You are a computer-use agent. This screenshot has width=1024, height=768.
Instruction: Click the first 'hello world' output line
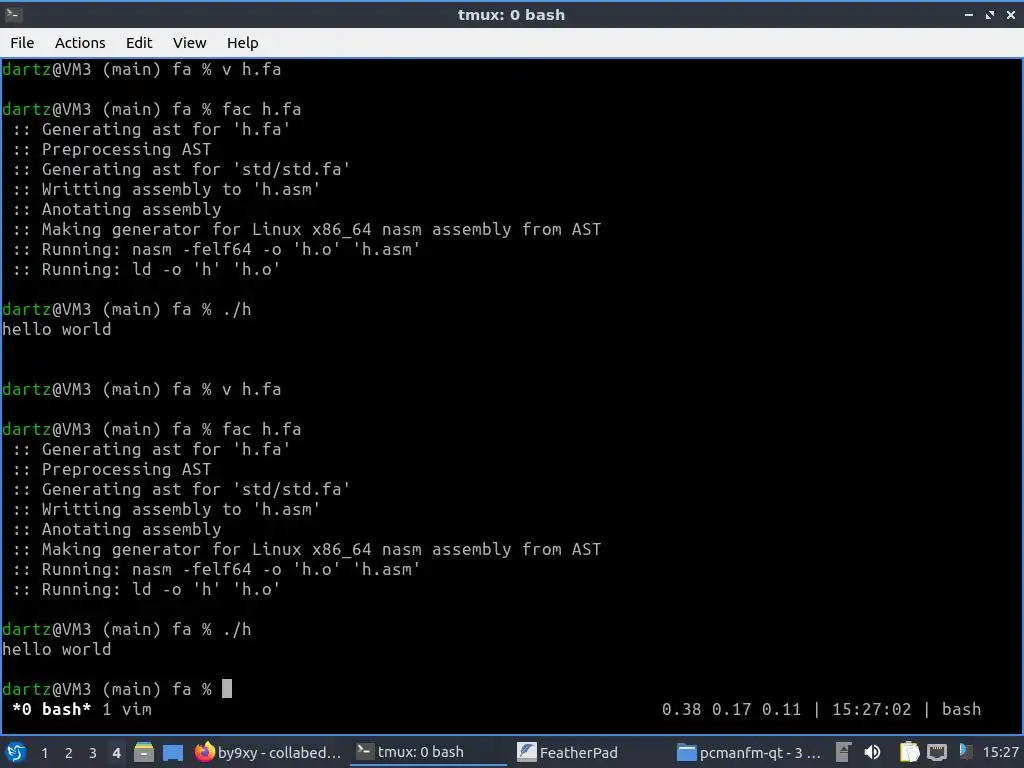57,329
